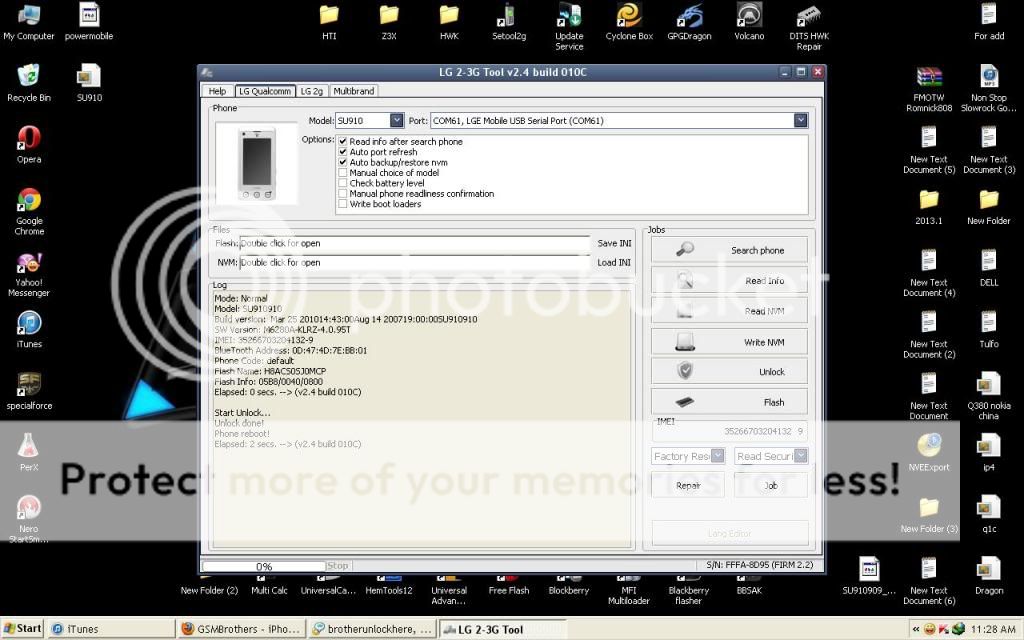Open the Read Security dropdown
Screen dimensions: 1024x640
(x=801, y=456)
